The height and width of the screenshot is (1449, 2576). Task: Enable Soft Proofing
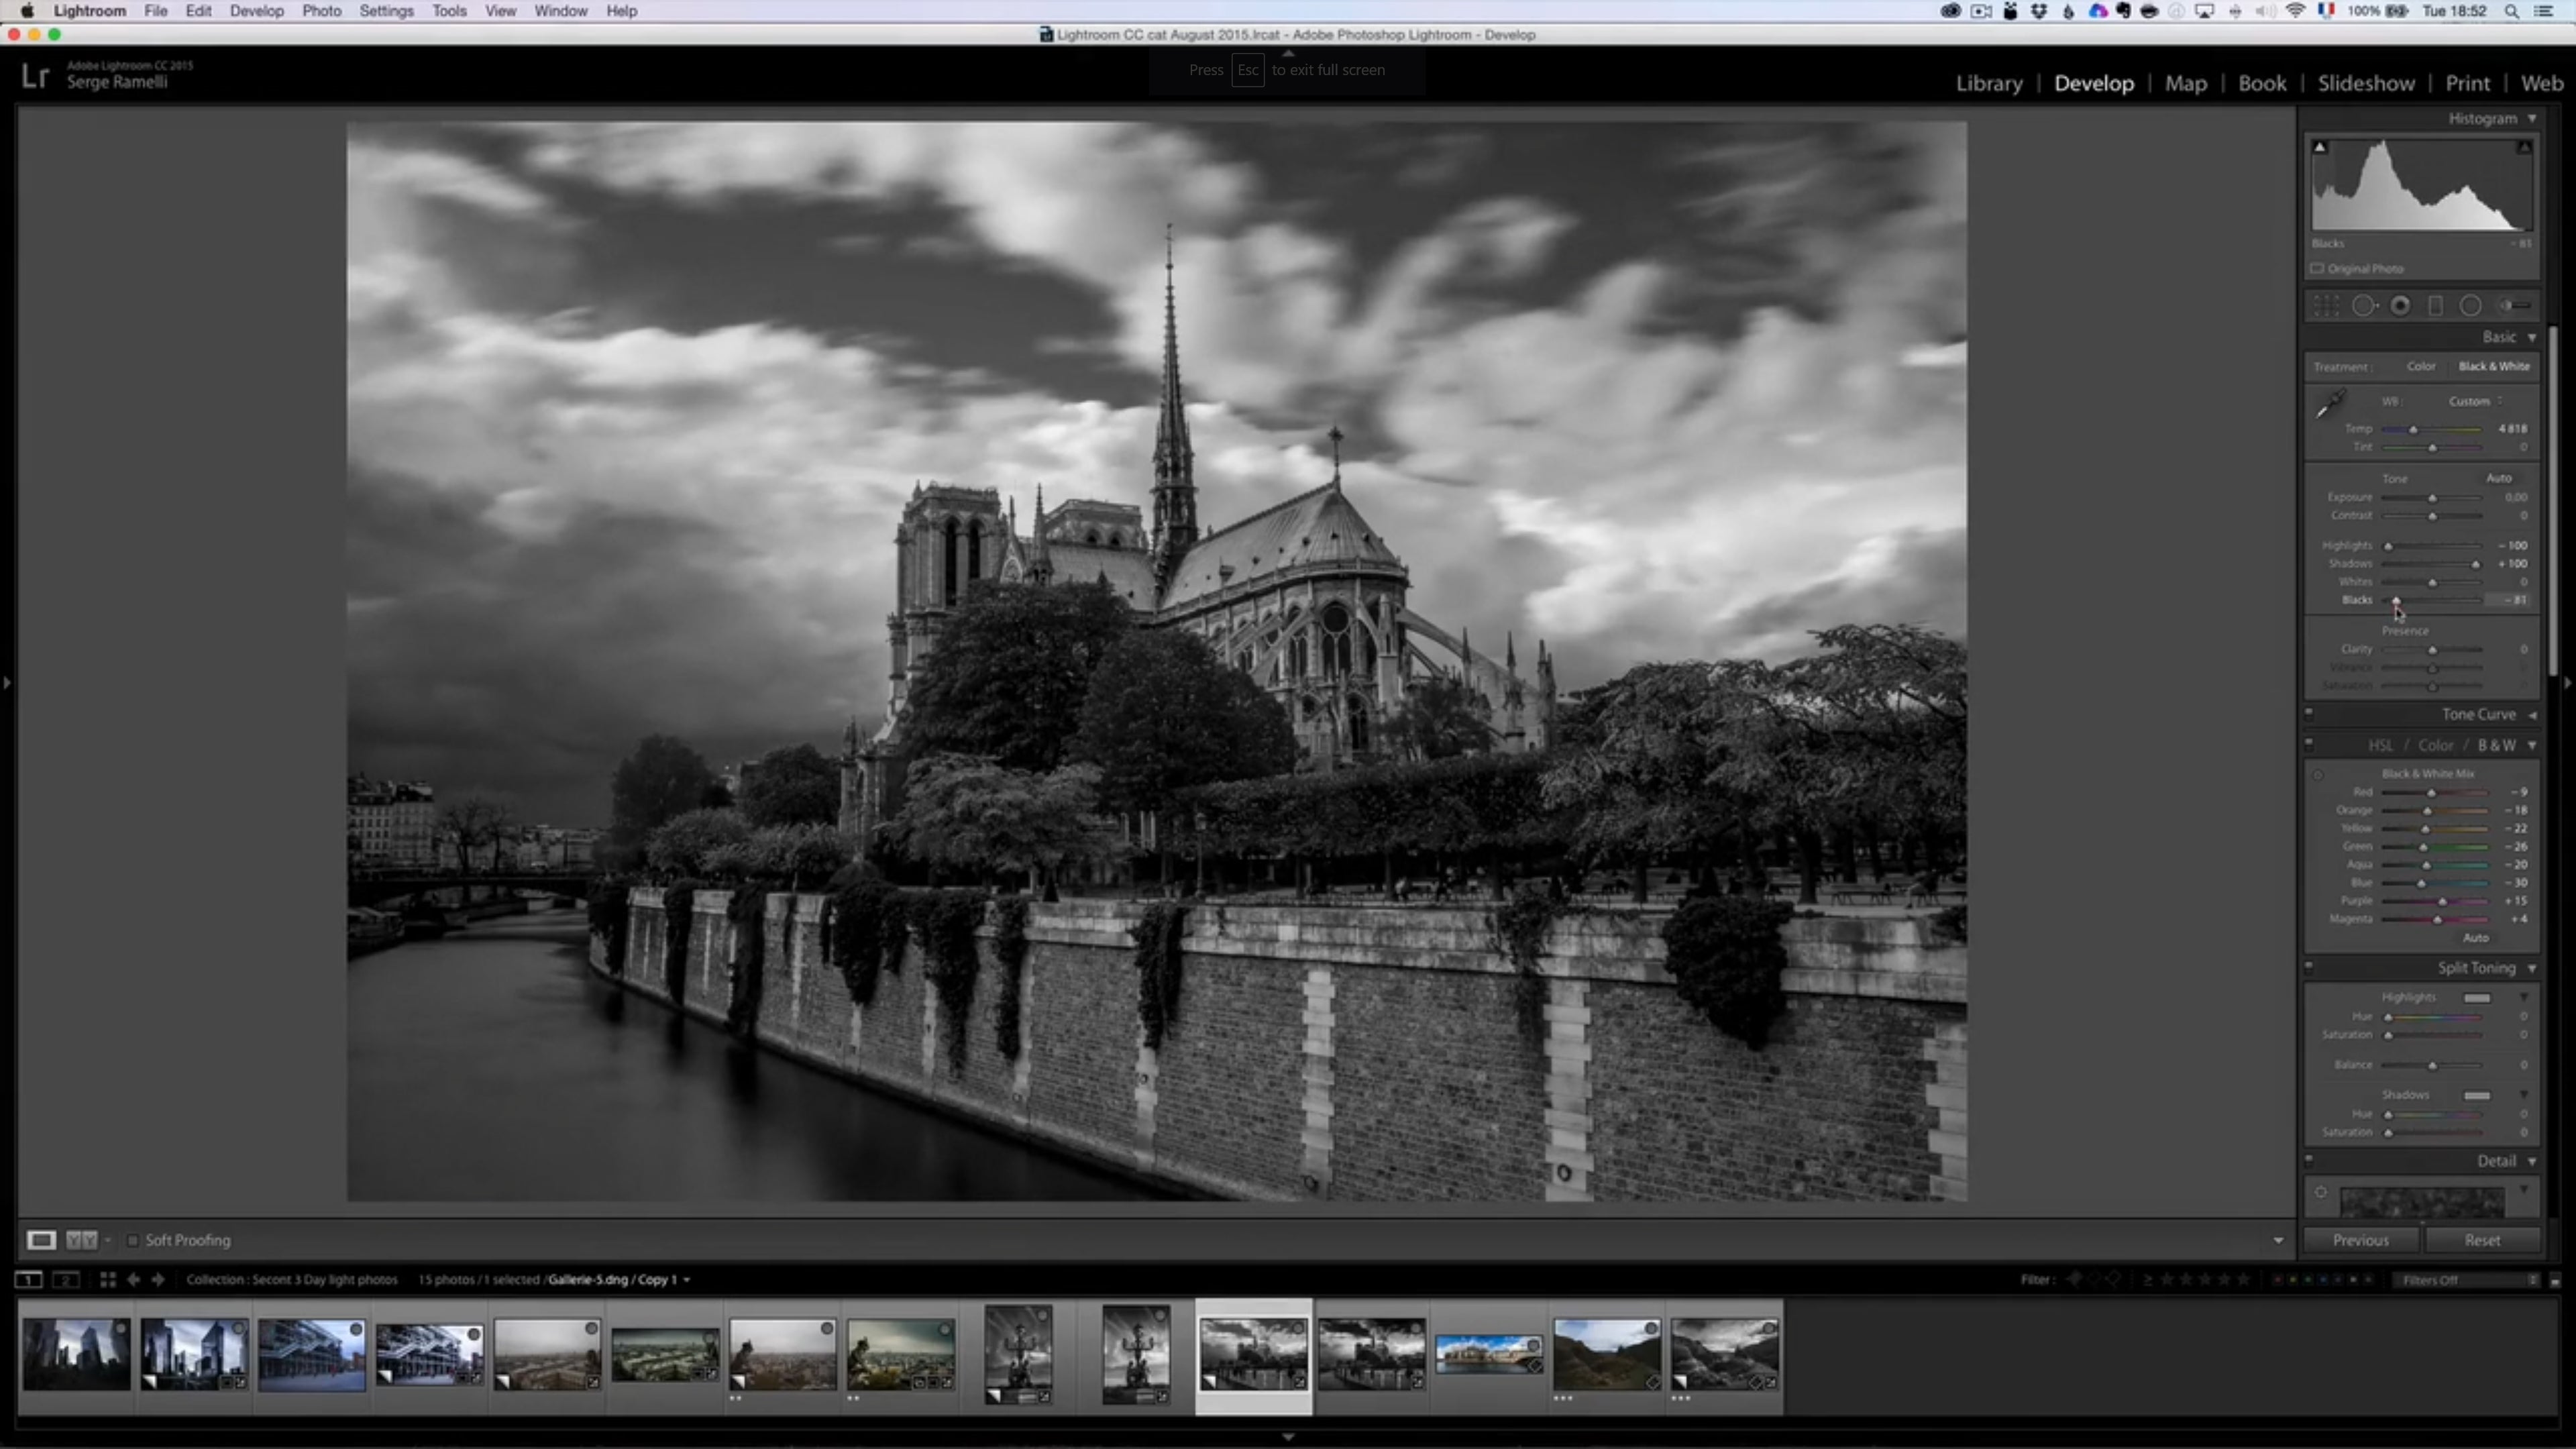[x=133, y=1240]
